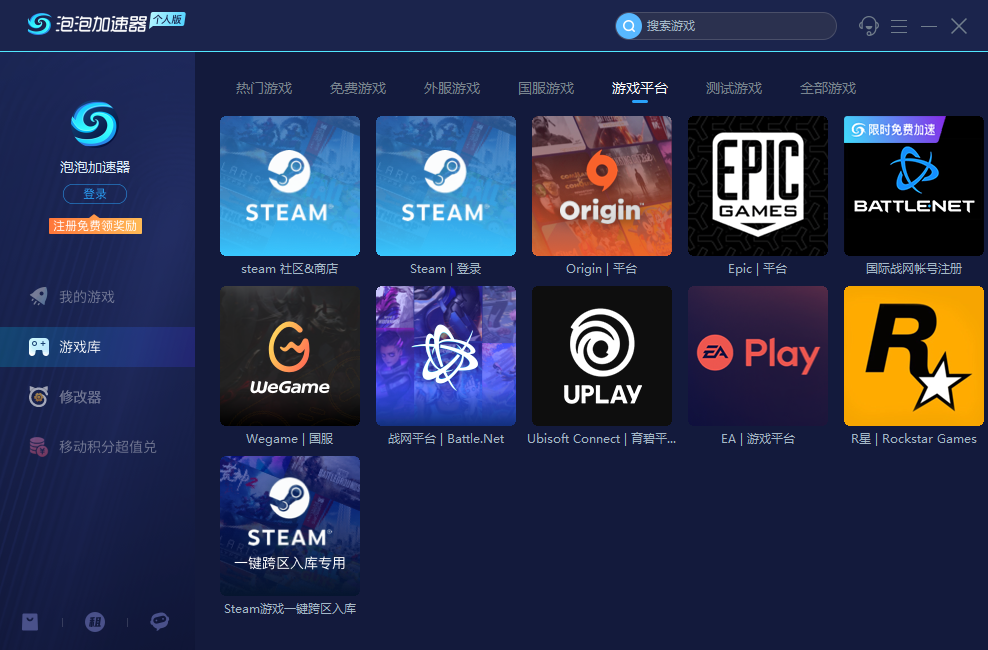
Task: Click the 个人版 badge
Action: click(168, 20)
